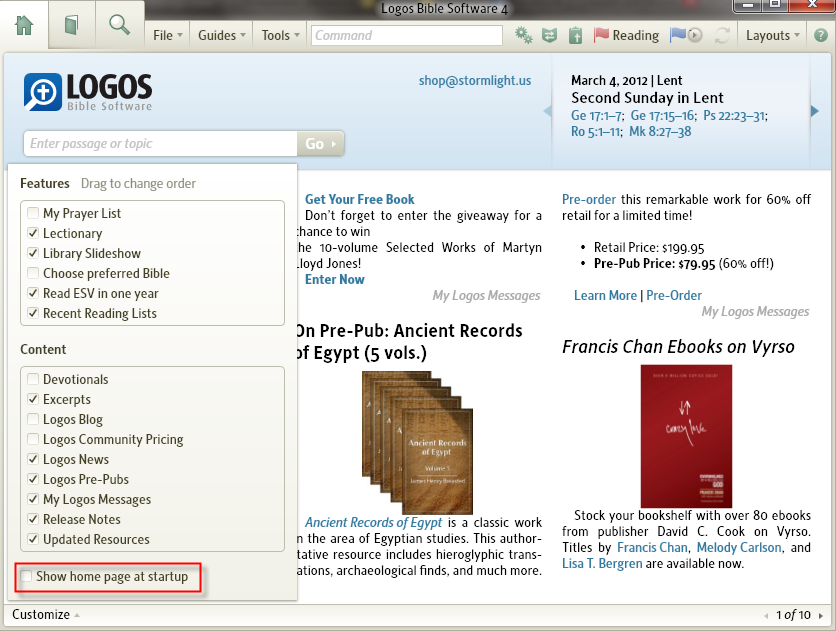This screenshot has height=631, width=836.
Task: Uncheck Excerpts content
Action: (33, 399)
